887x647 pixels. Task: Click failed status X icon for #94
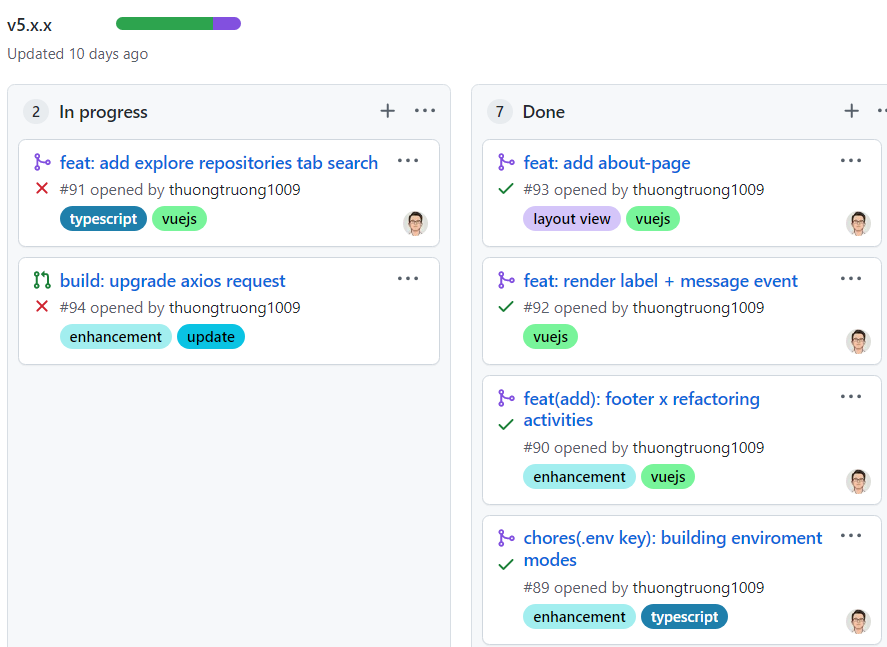click(42, 307)
